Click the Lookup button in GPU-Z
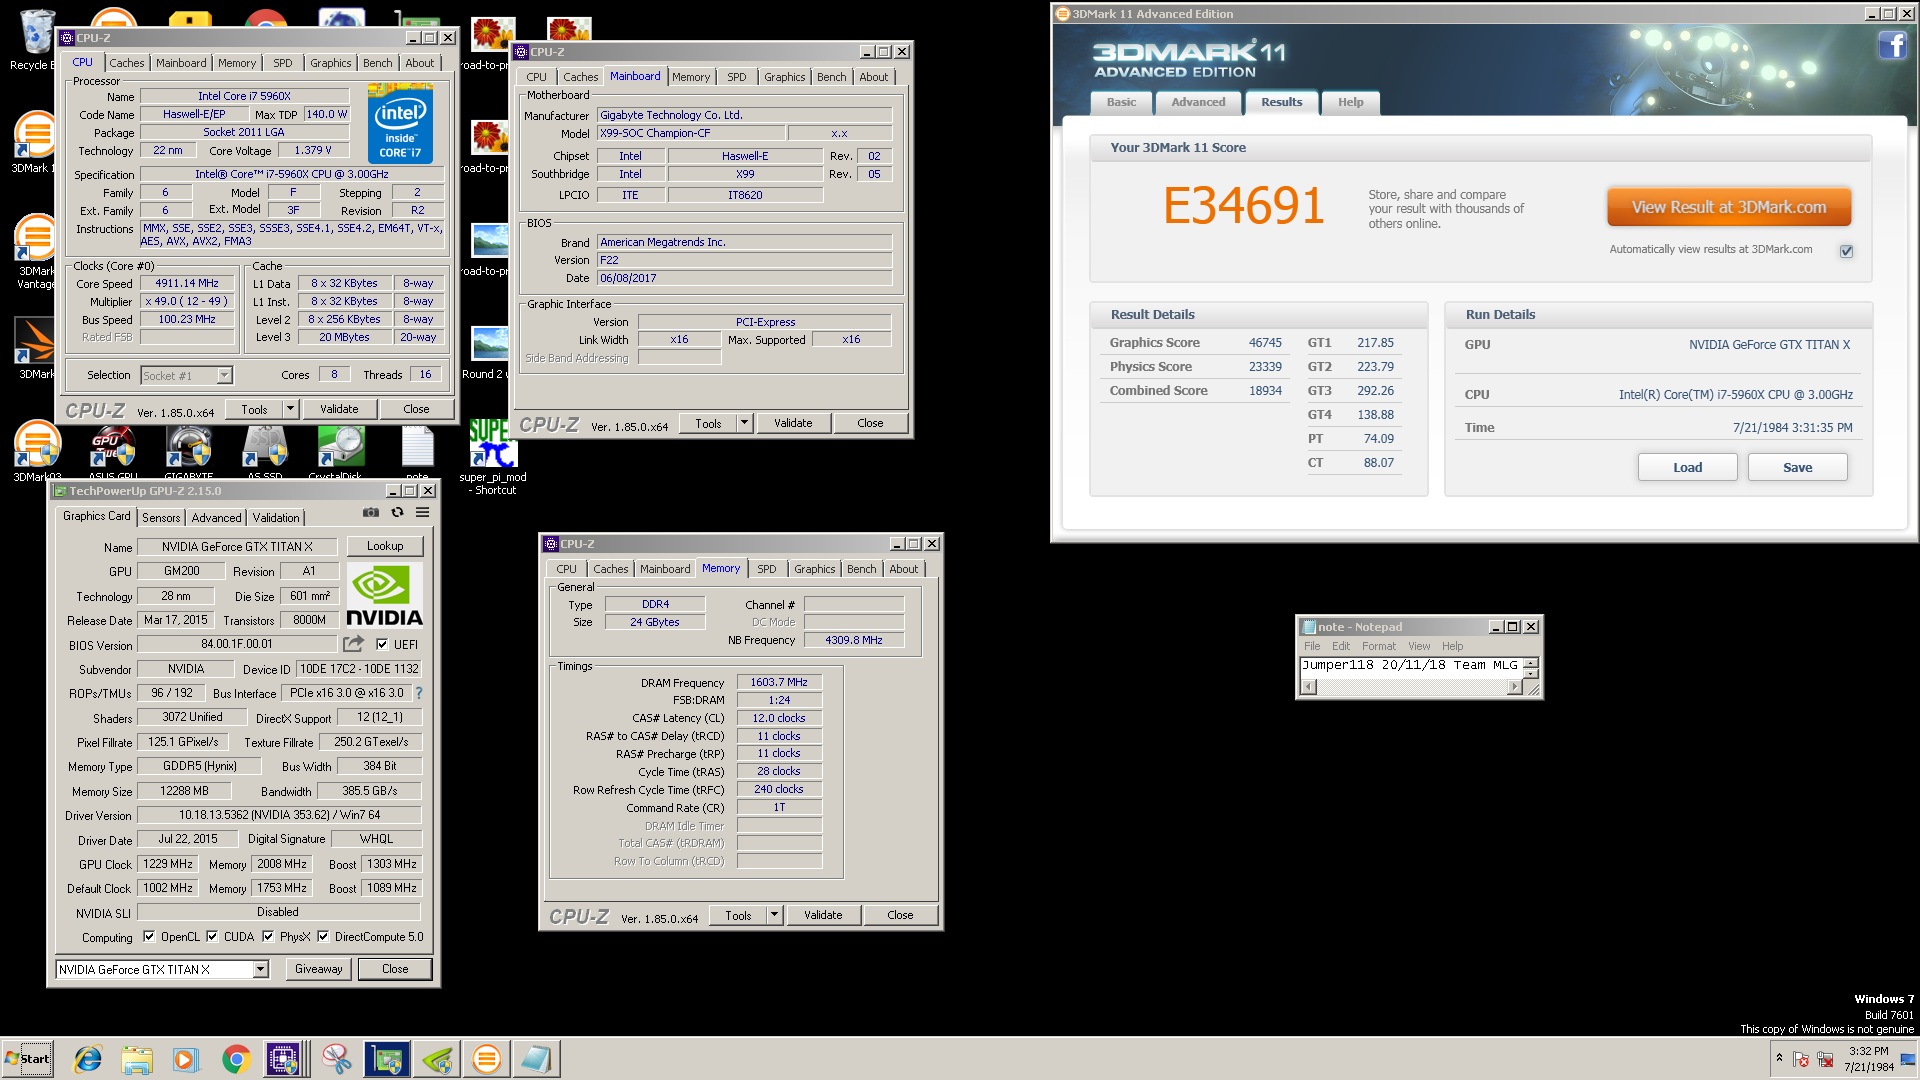The height and width of the screenshot is (1080, 1920). [x=385, y=546]
